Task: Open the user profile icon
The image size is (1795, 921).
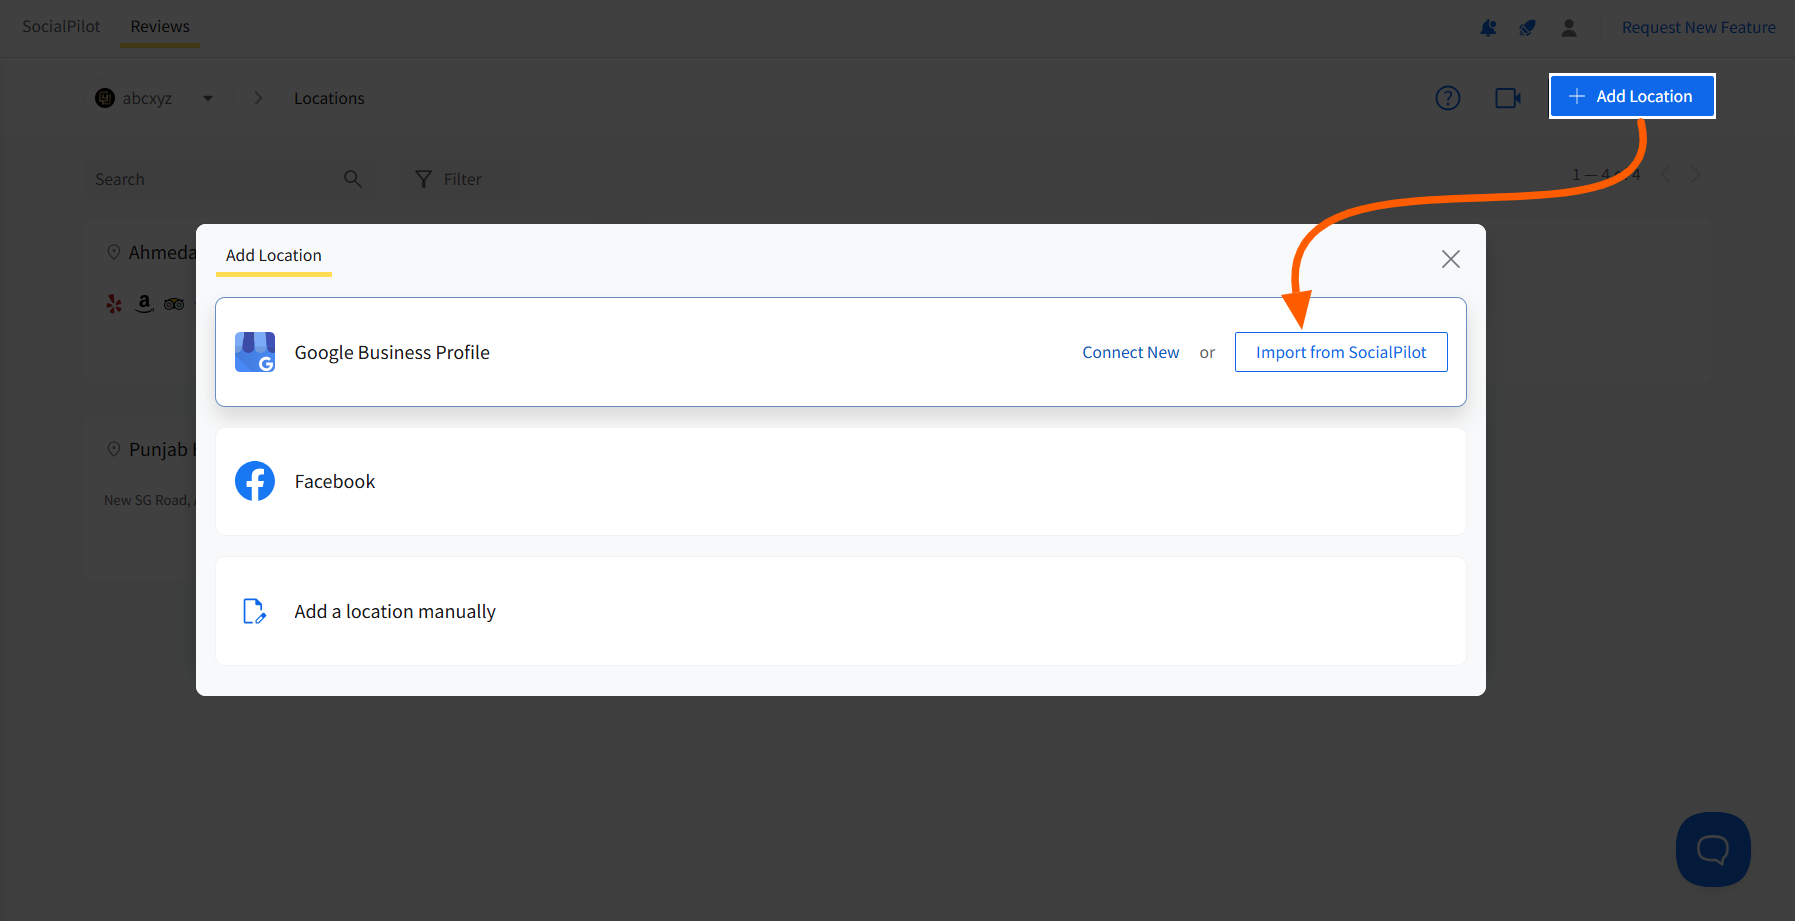Action: (x=1569, y=28)
